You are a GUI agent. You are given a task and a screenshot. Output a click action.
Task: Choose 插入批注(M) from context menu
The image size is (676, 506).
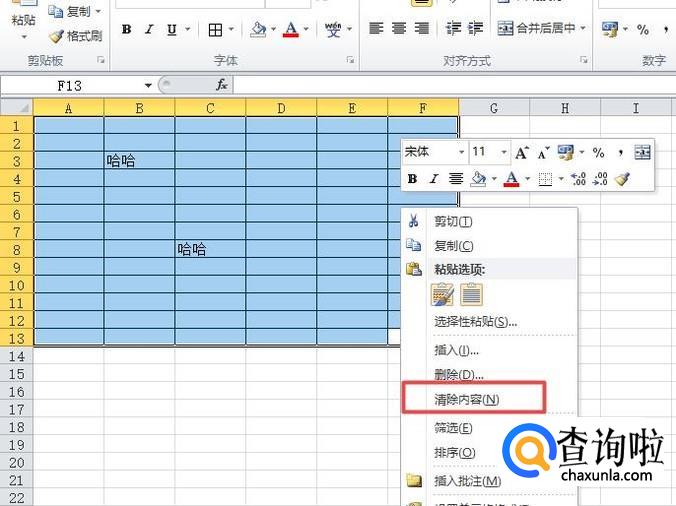[467, 481]
